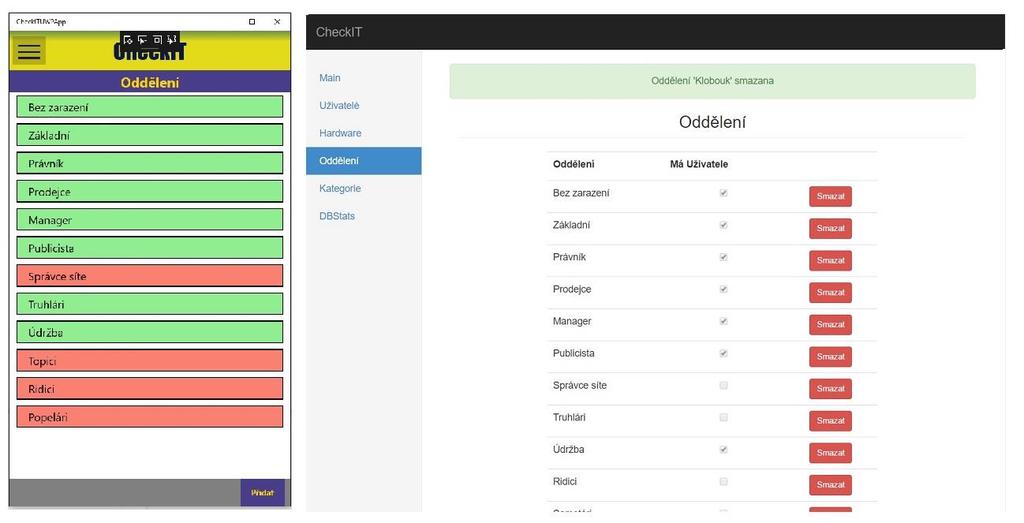Click the Oddělení column header in table
The image size is (1024, 523).
pos(573,164)
